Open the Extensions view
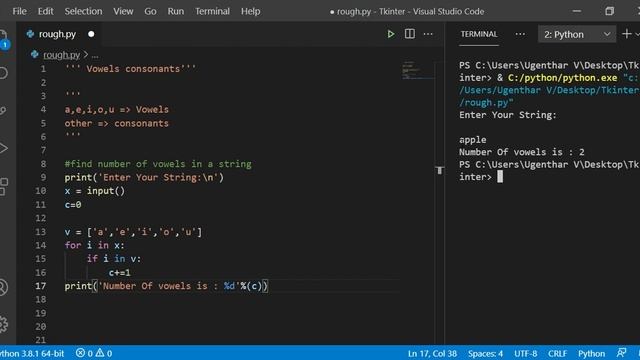The image size is (640, 360). [x=3, y=186]
